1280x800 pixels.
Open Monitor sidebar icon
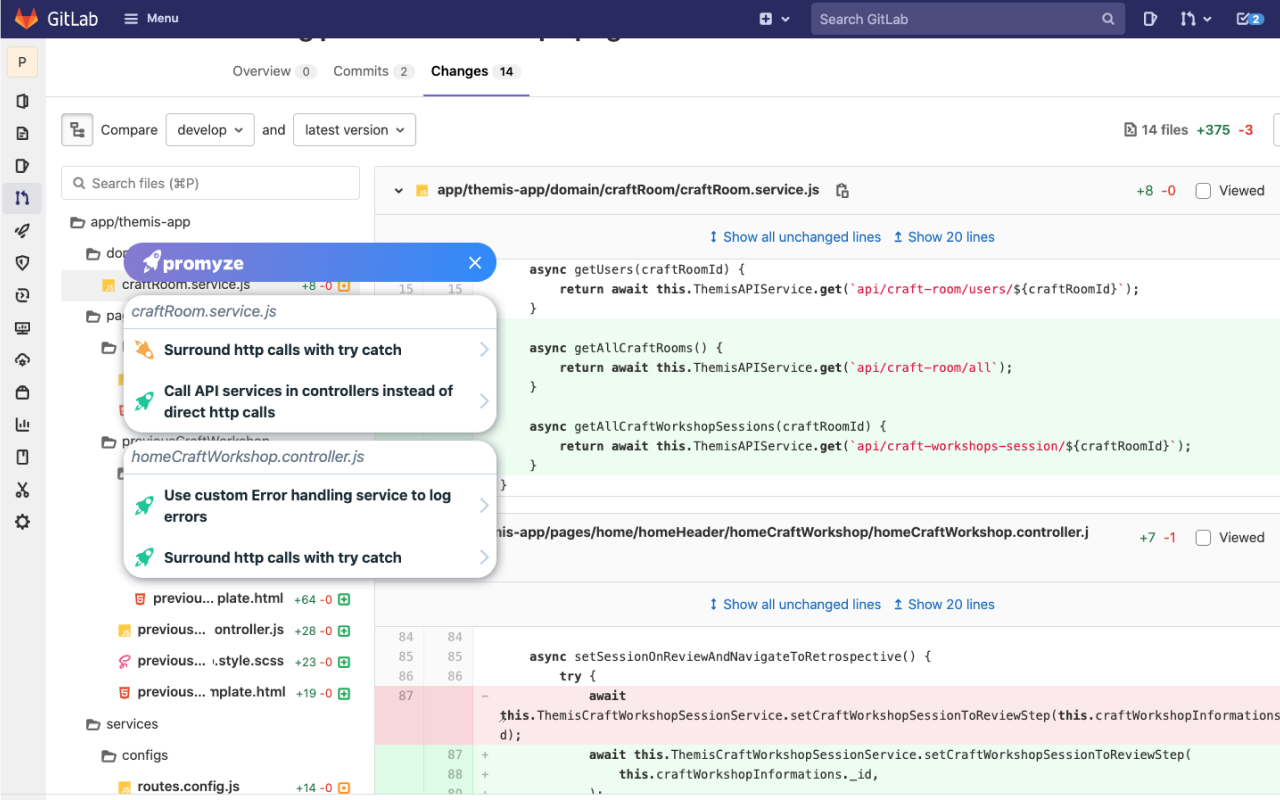(22, 328)
